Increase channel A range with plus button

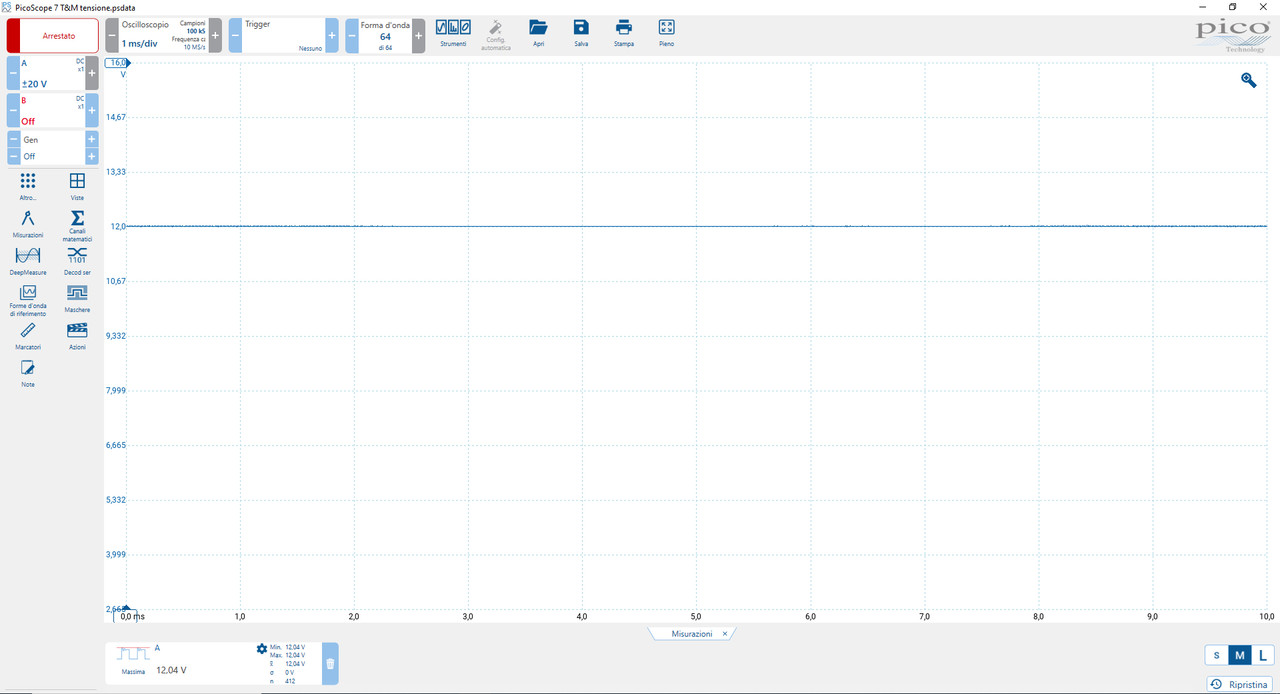point(92,73)
